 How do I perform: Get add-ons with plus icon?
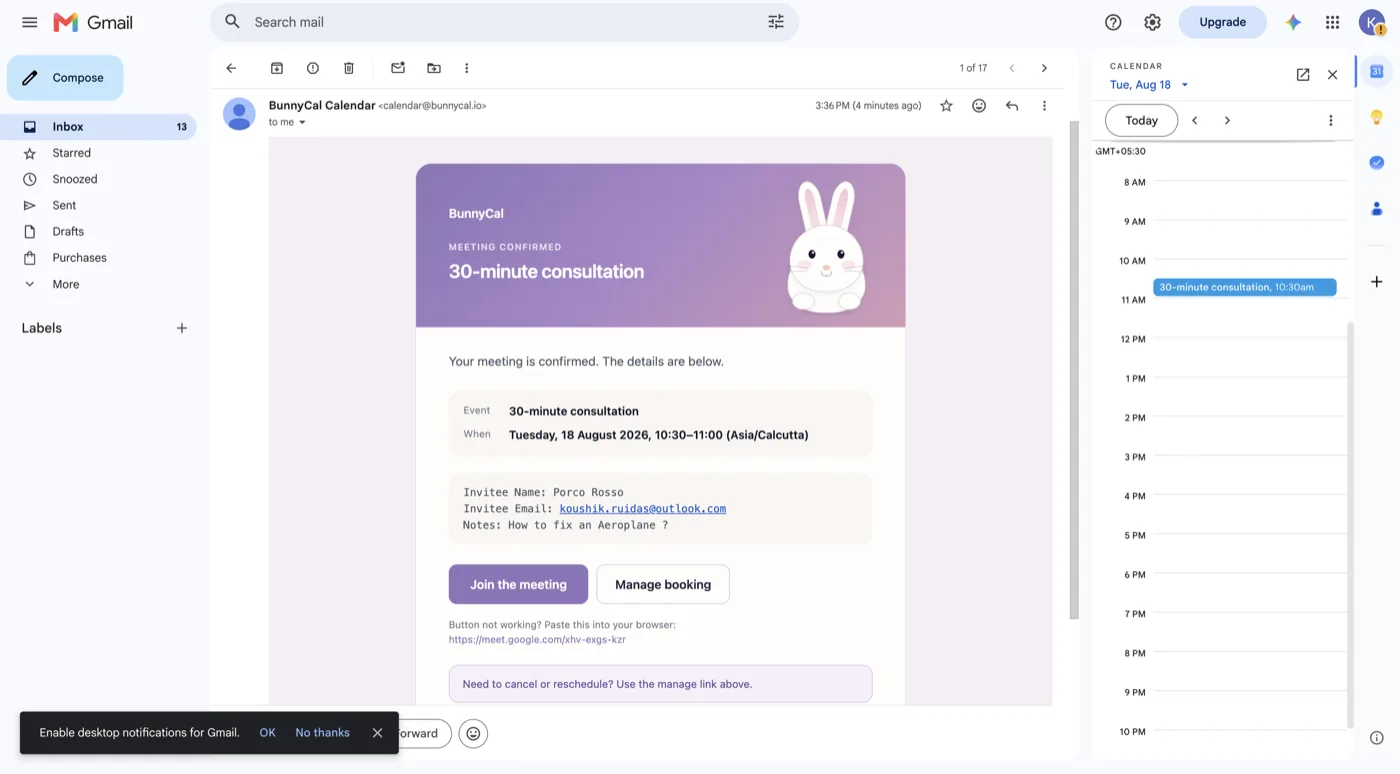pos(1377,282)
